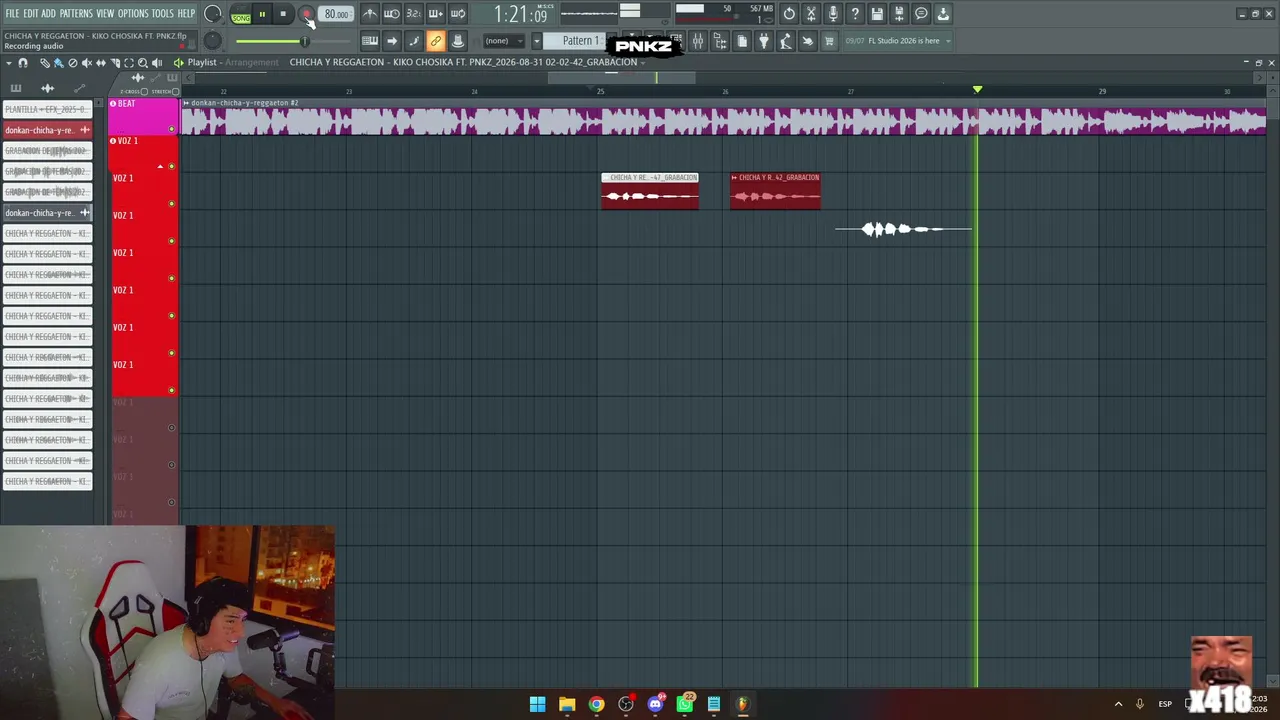Image resolution: width=1280 pixels, height=720 pixels.
Task: Open Windows Start menu
Action: (538, 704)
